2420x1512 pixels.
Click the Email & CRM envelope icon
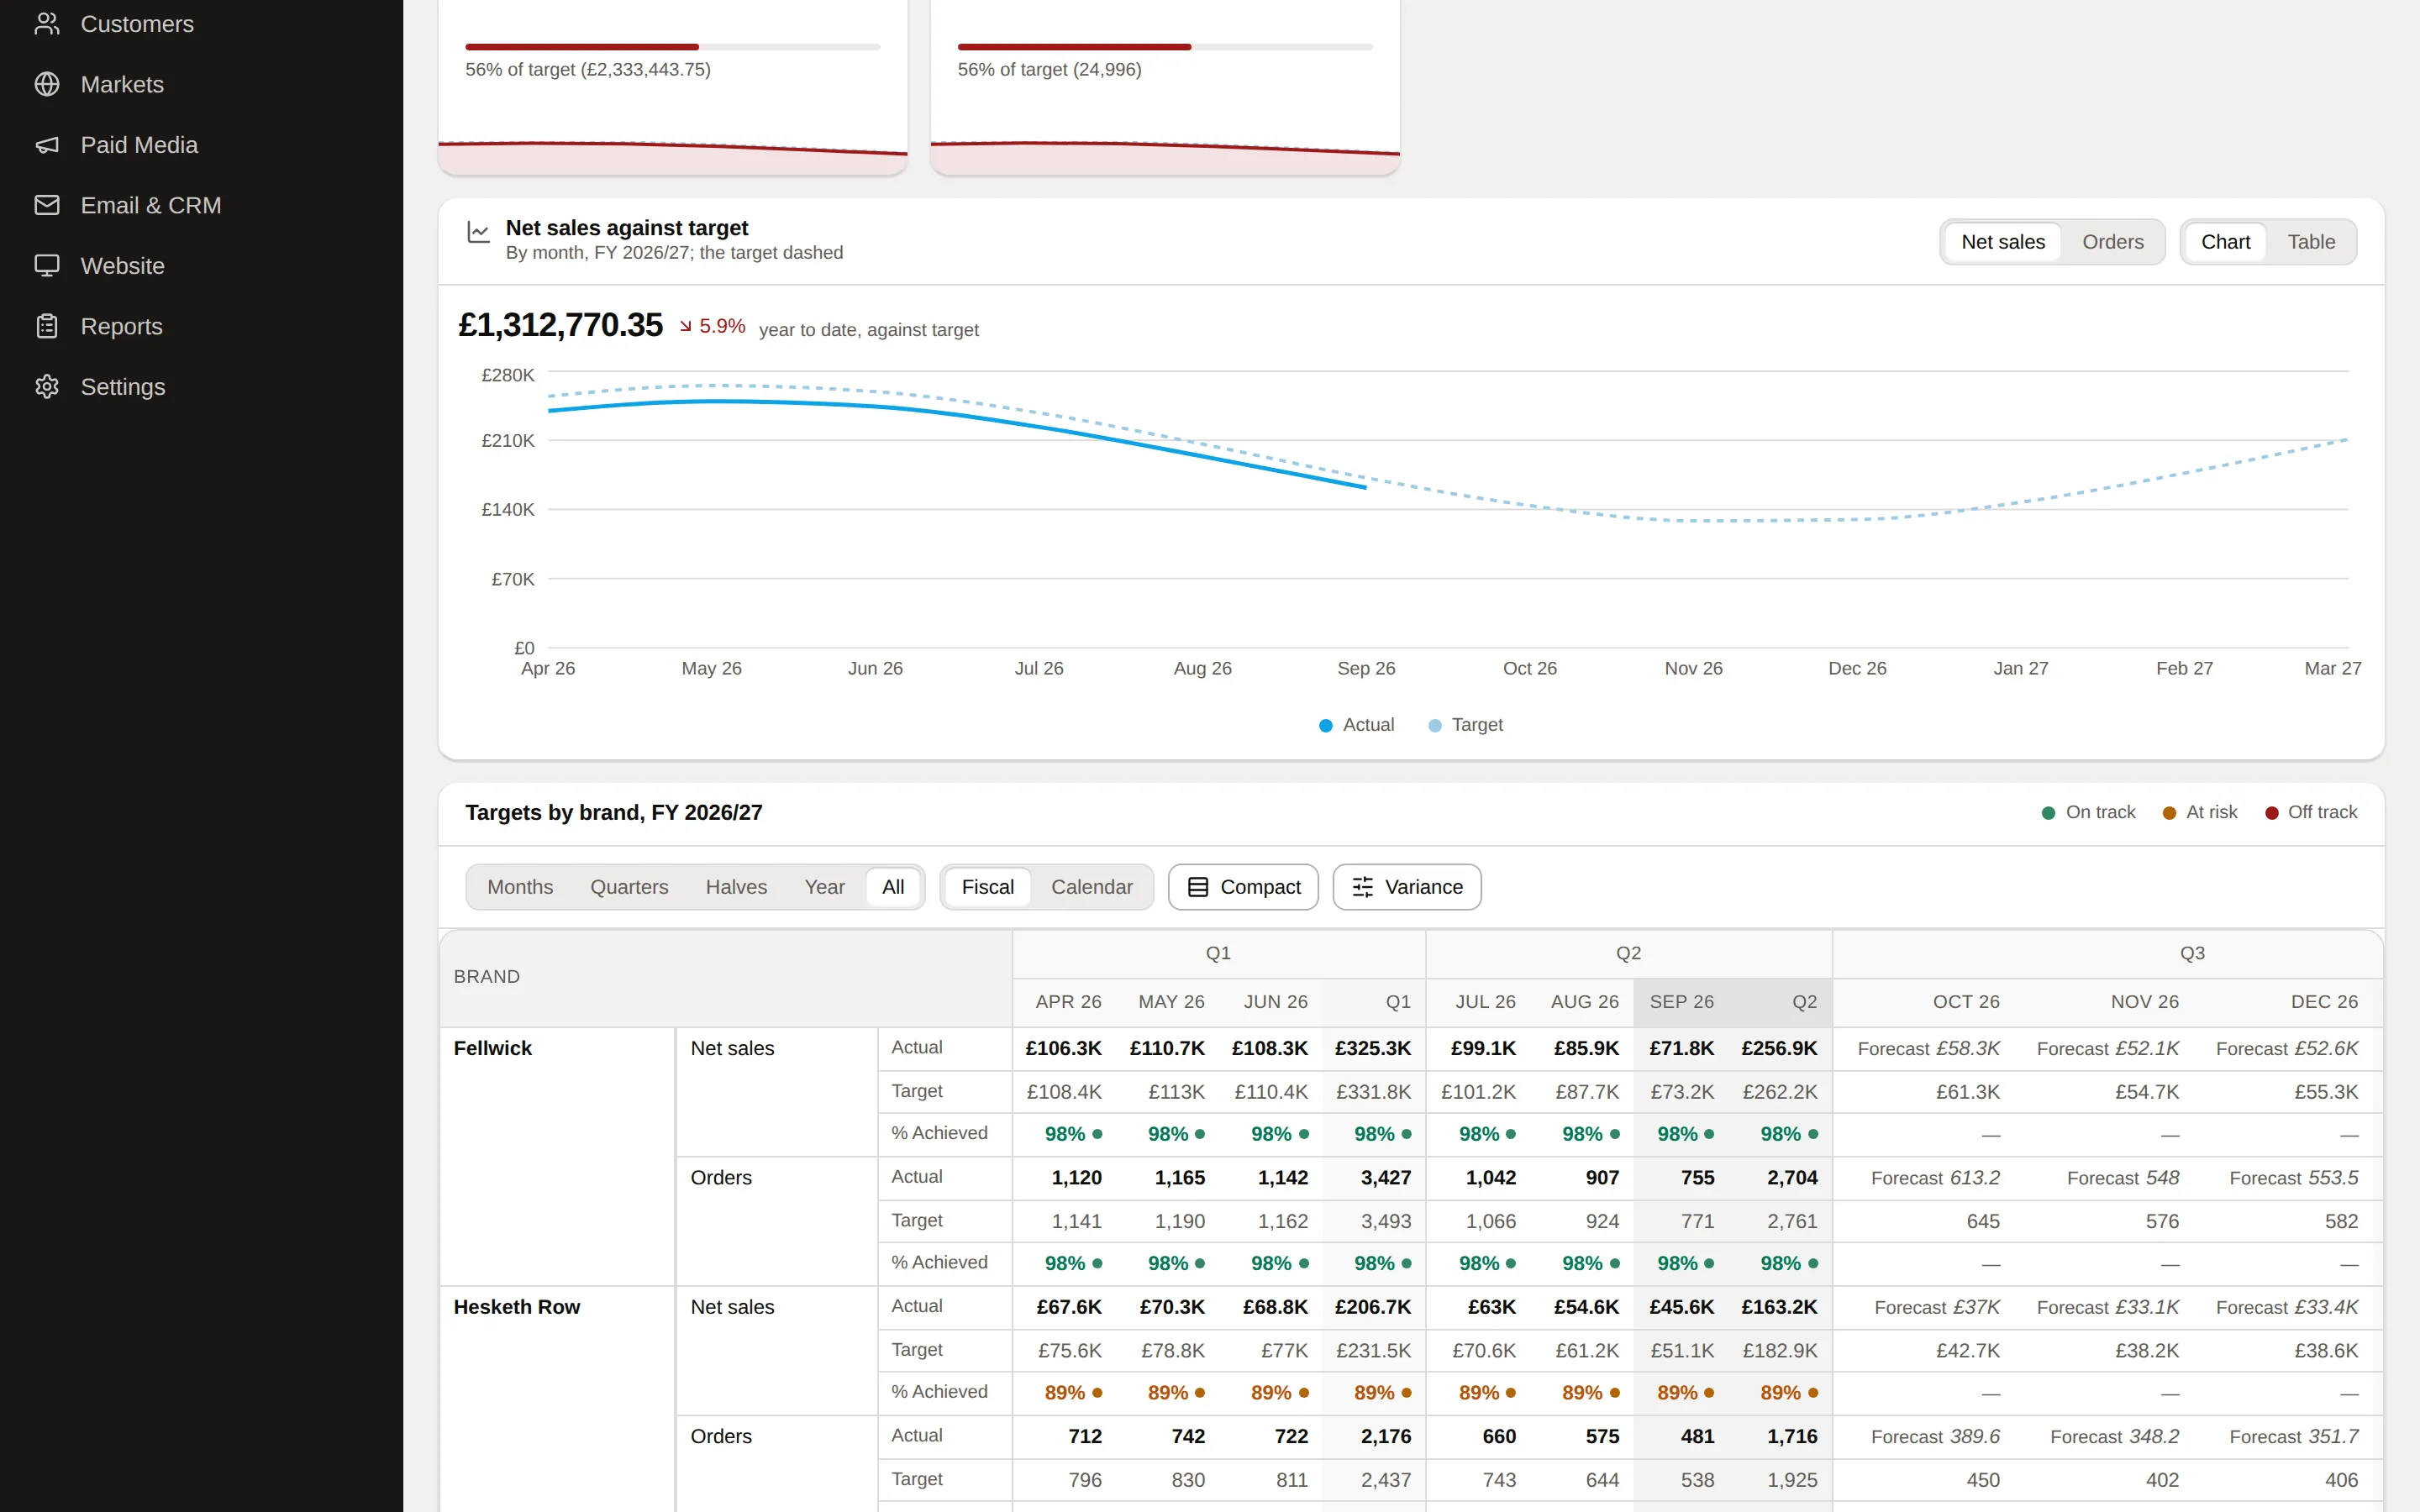click(x=47, y=205)
